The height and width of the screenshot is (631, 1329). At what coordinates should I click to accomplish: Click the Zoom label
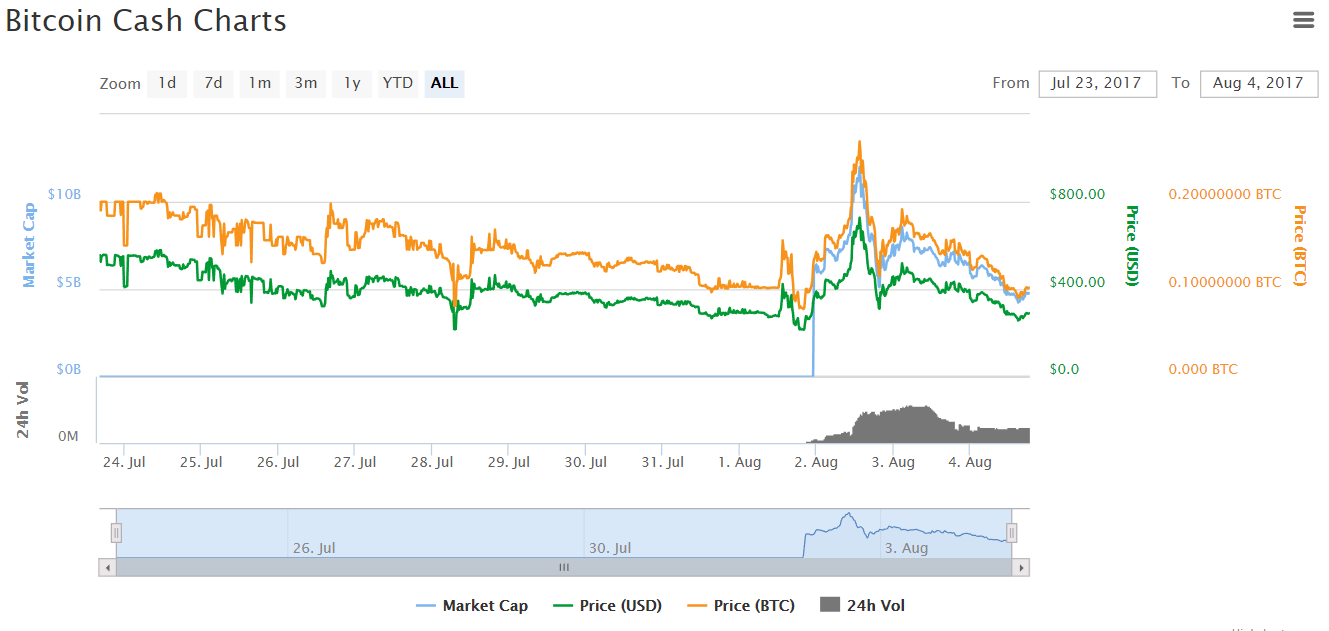[120, 84]
